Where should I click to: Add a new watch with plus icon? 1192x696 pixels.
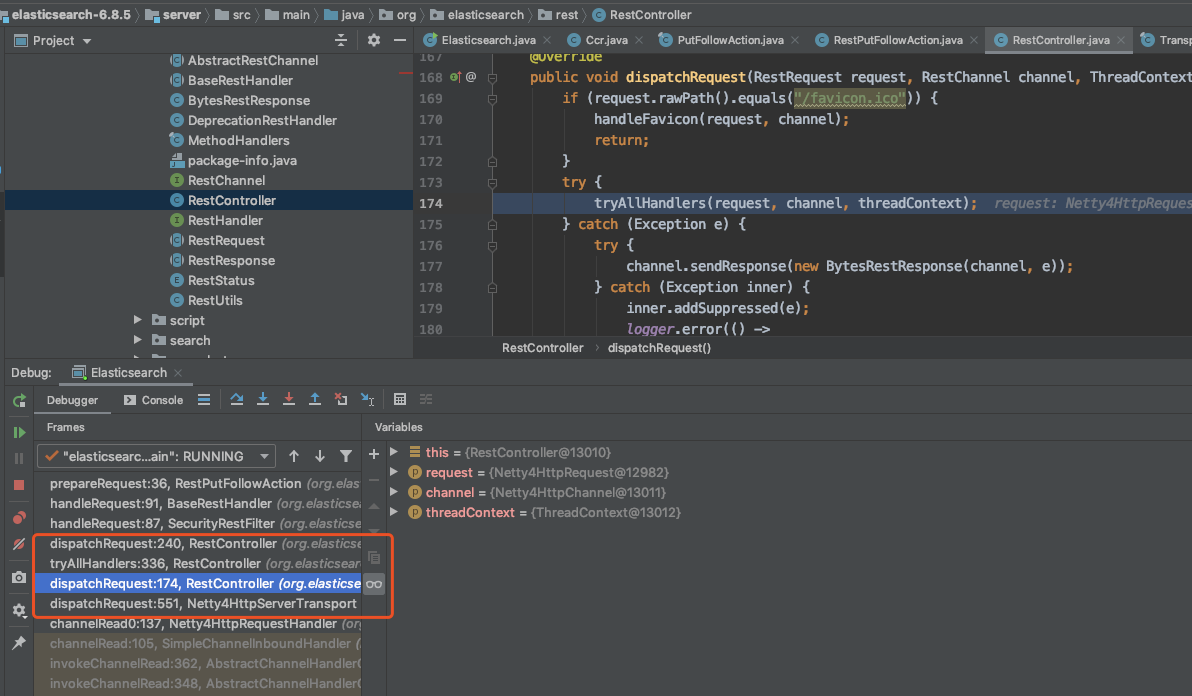click(x=373, y=454)
